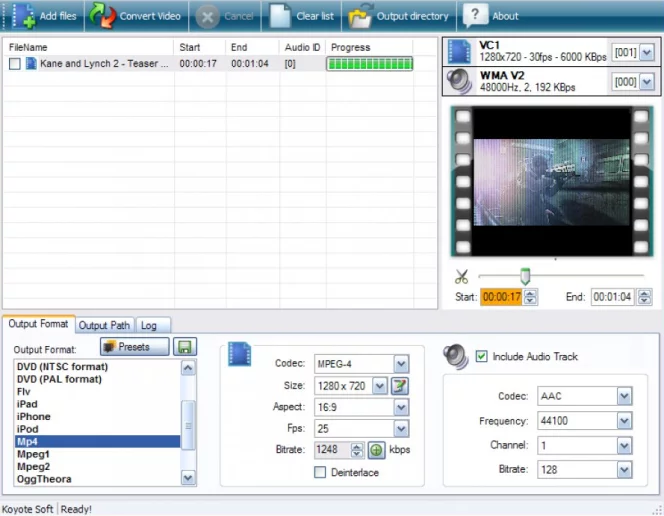664x516 pixels.
Task: Click the format list scroll down arrow
Action: [x=188, y=478]
